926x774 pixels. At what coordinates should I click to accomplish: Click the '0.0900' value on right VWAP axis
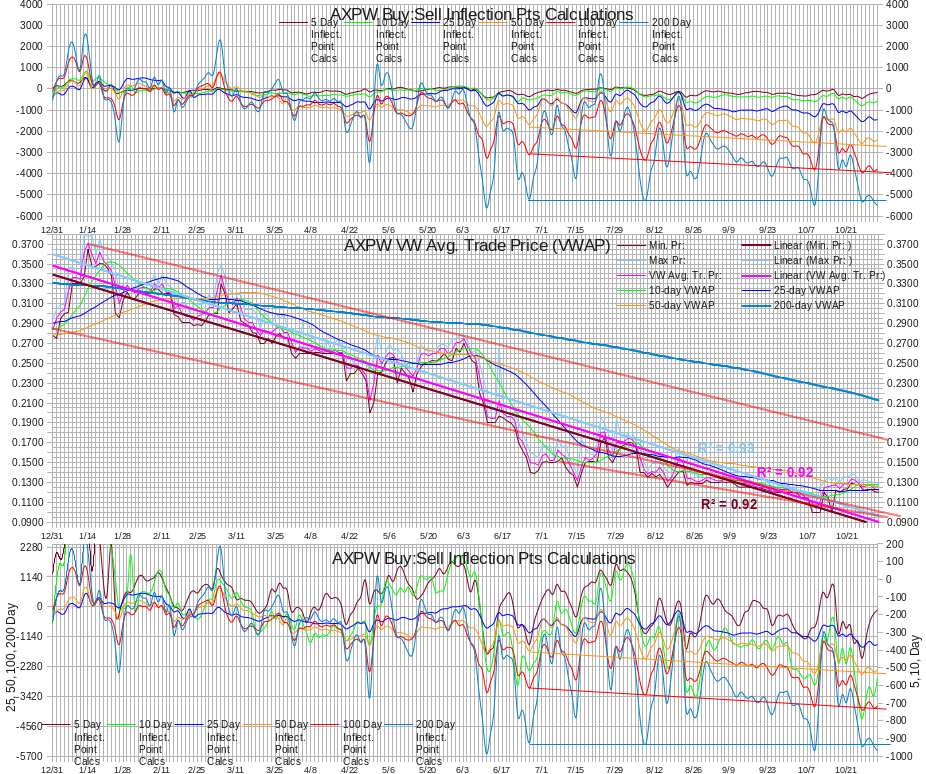(x=903, y=522)
